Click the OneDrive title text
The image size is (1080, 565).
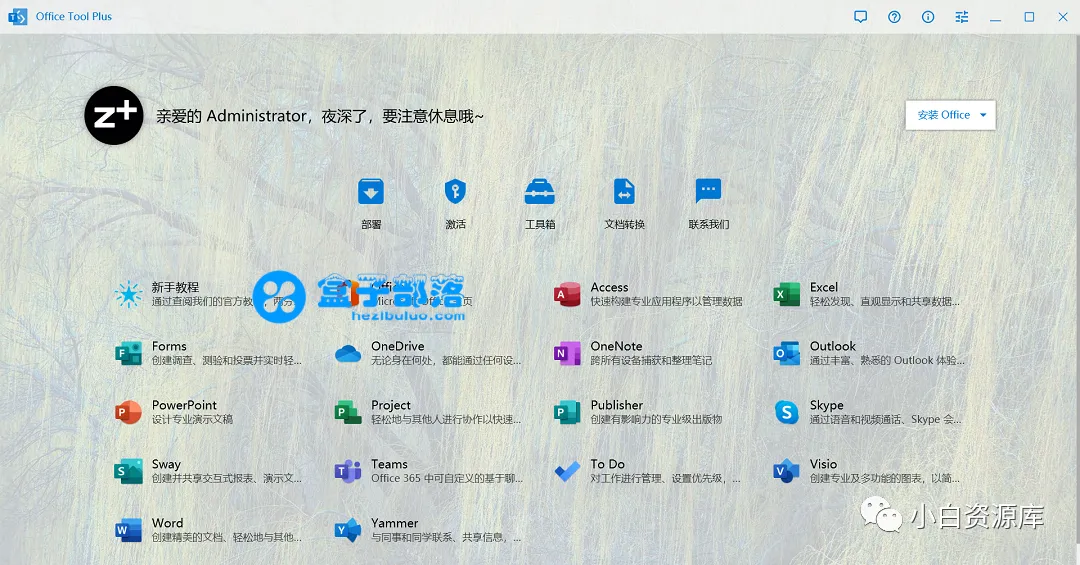(x=397, y=346)
